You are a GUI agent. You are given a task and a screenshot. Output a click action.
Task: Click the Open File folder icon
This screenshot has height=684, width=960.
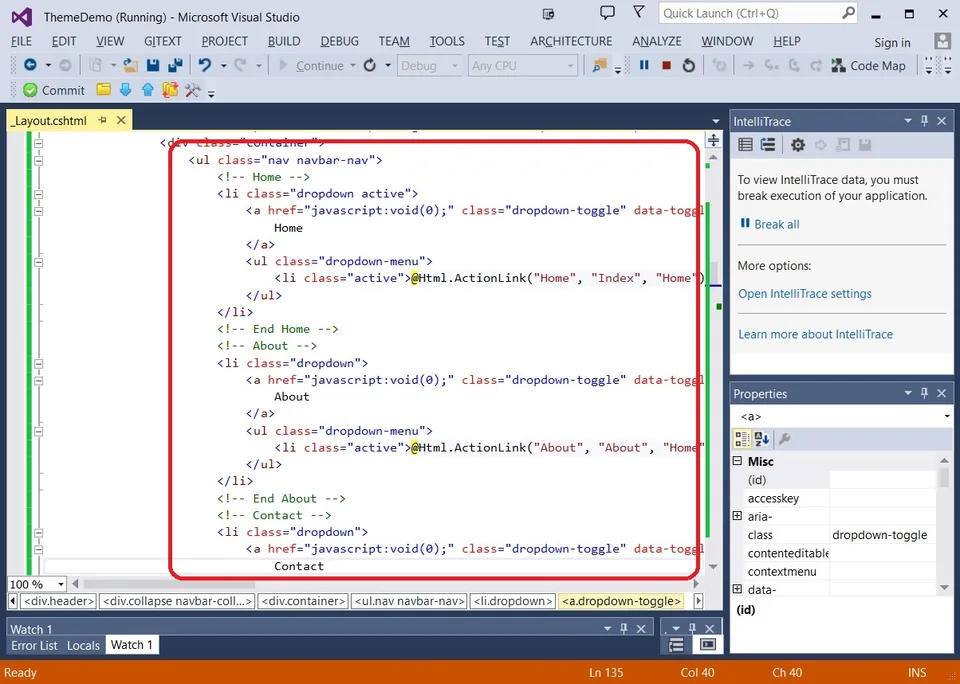[130, 65]
